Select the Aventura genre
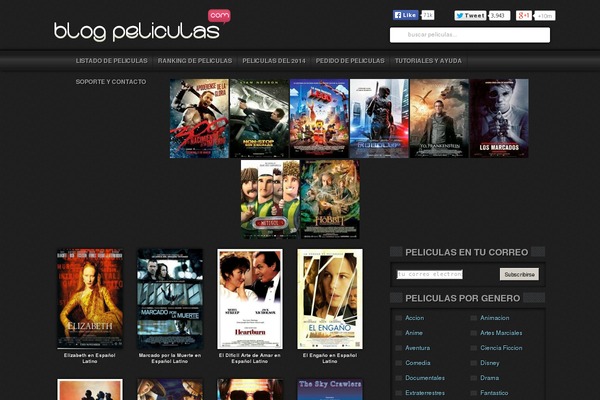Image resolution: width=600 pixels, height=400 pixels. [417, 348]
